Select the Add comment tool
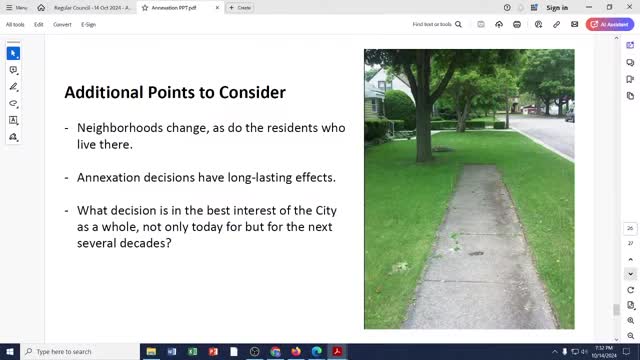The width and height of the screenshot is (640, 360). 13,70
